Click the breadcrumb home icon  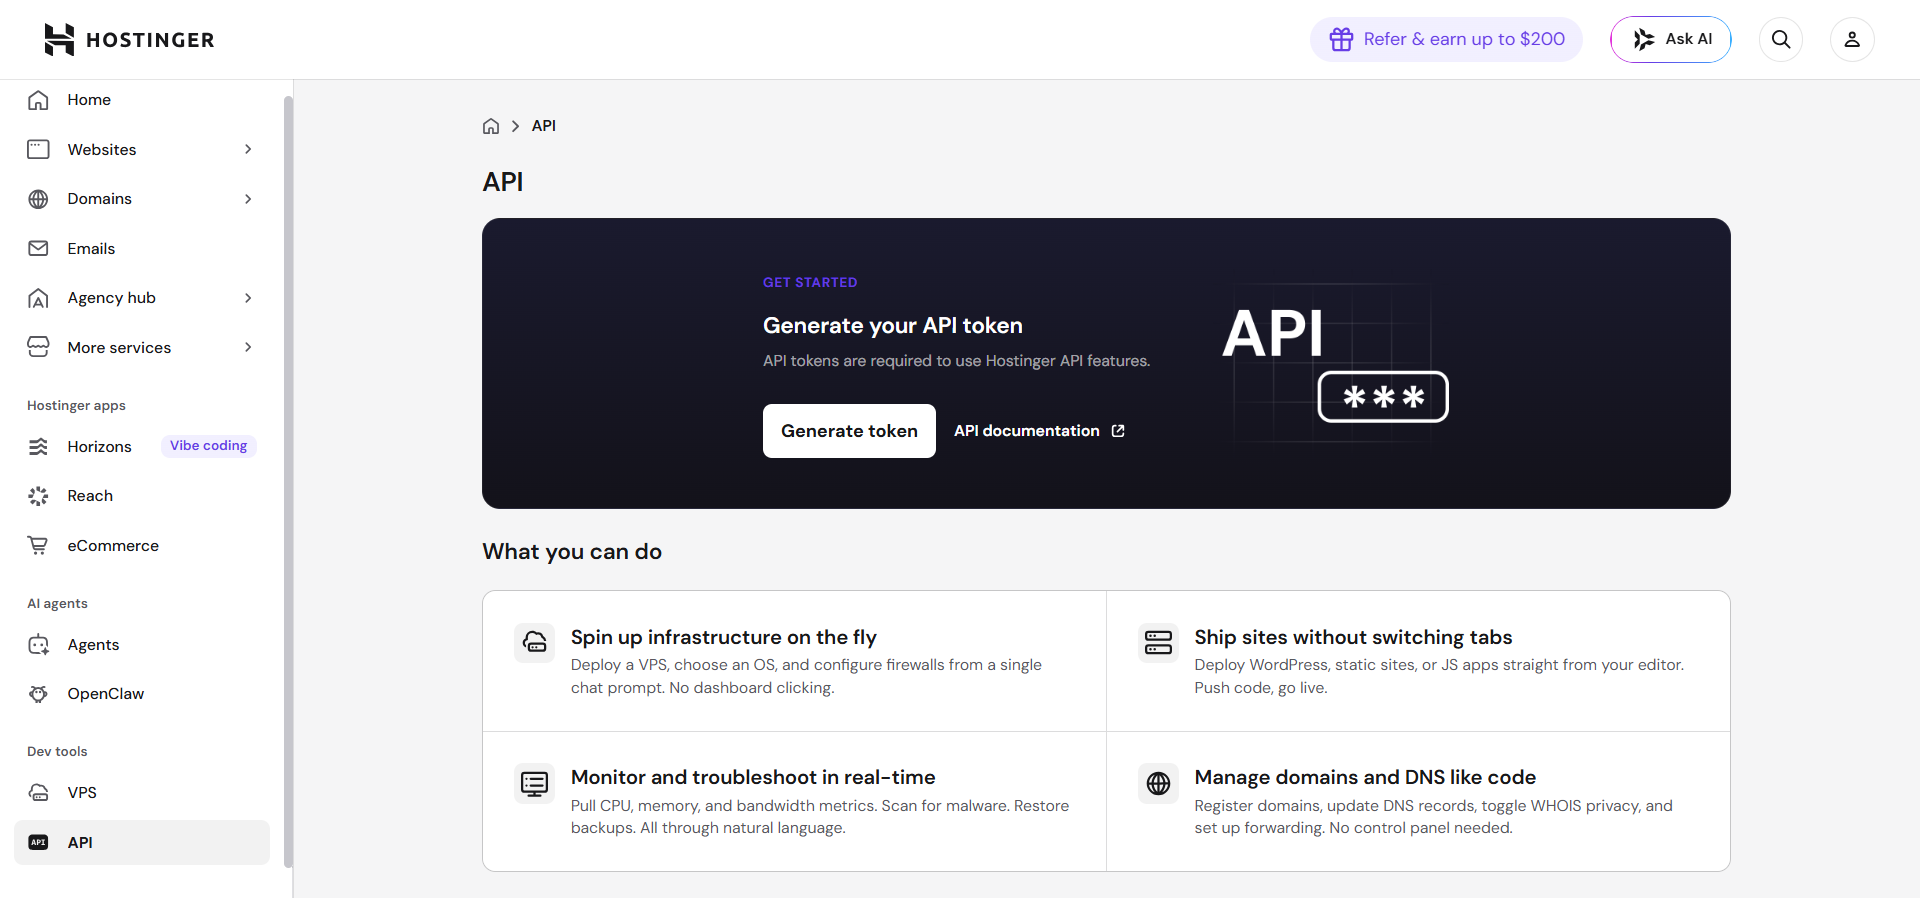pyautogui.click(x=491, y=126)
